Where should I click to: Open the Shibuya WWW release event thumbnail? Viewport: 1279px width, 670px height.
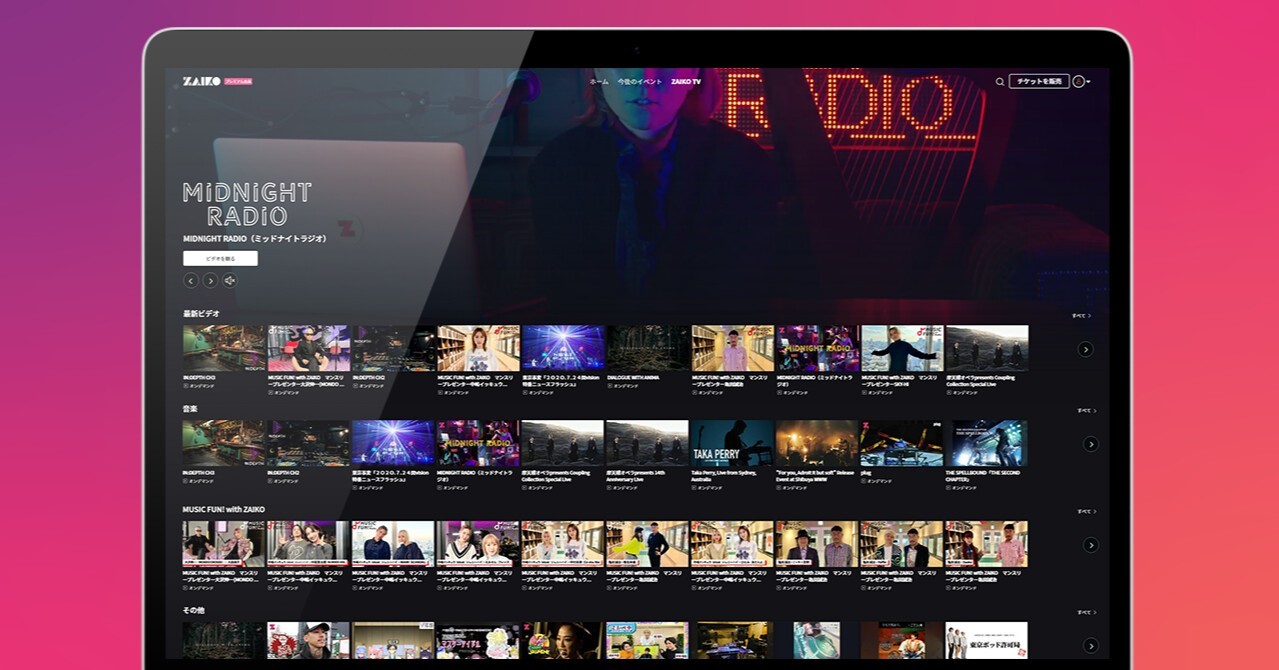coord(817,443)
